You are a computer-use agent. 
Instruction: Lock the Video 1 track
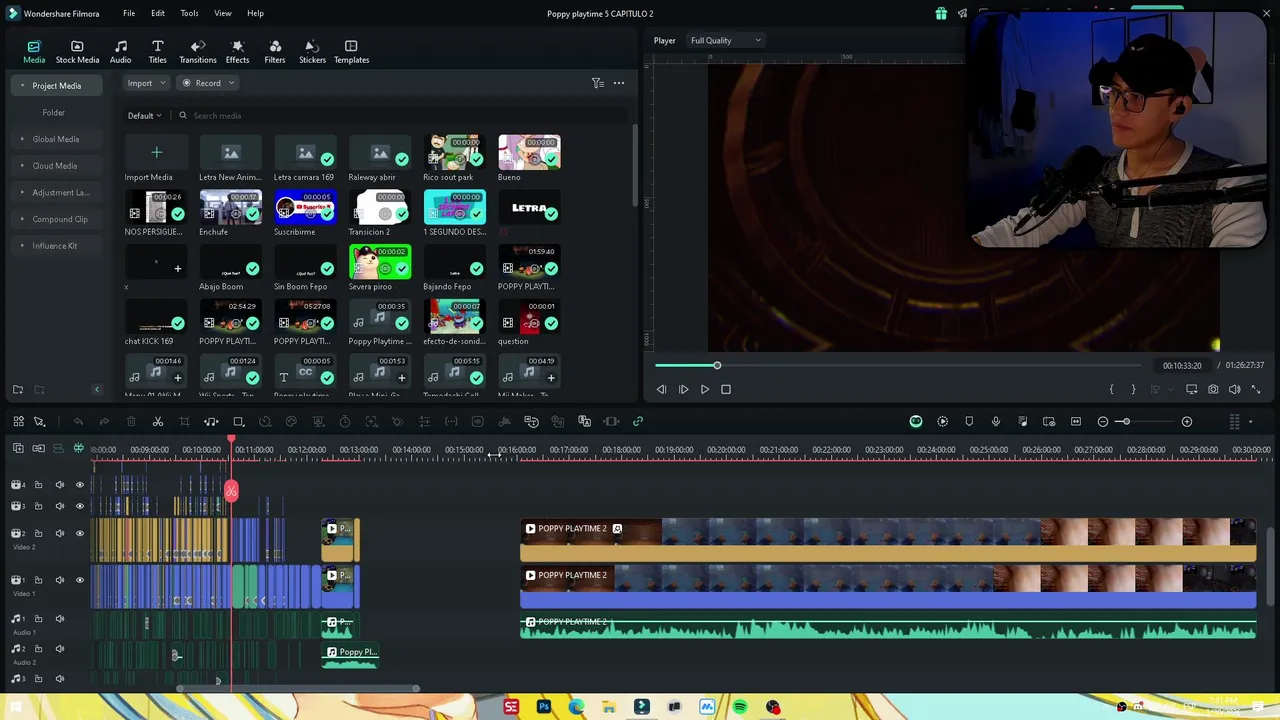[x=38, y=580]
